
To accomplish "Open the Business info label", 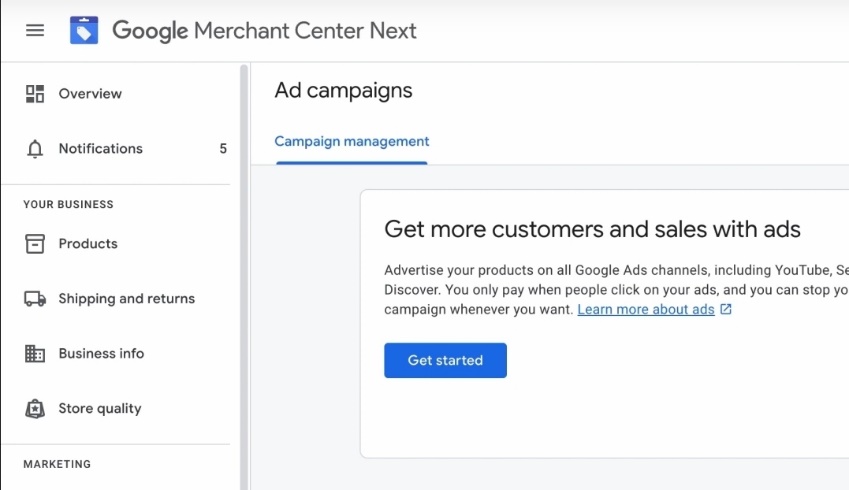I will (x=101, y=354).
